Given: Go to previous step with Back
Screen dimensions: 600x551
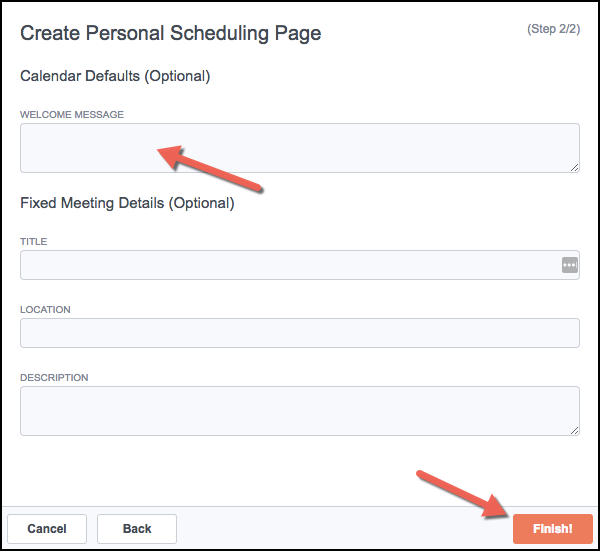Looking at the screenshot, I should tap(137, 529).
